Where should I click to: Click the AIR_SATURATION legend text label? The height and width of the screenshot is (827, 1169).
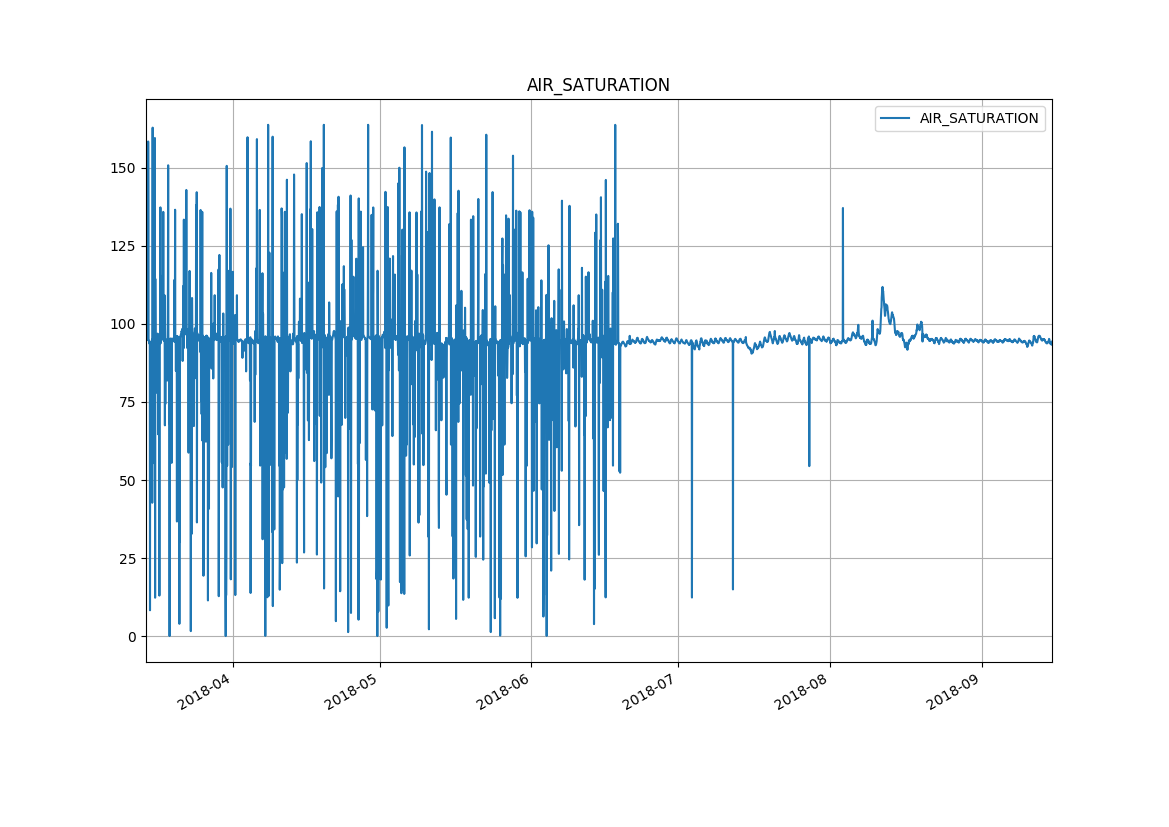click(978, 118)
